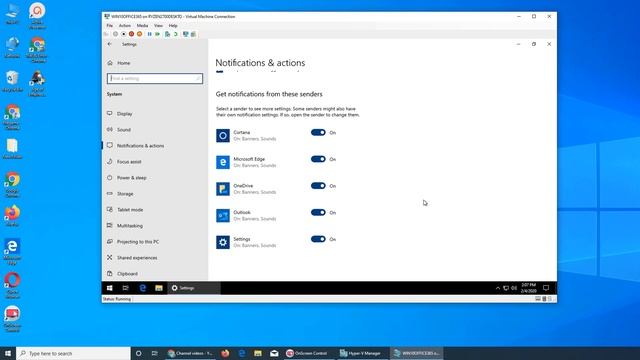The height and width of the screenshot is (360, 640).
Task: Turn off Microsoft Edge notifications toggle
Action: [318, 159]
